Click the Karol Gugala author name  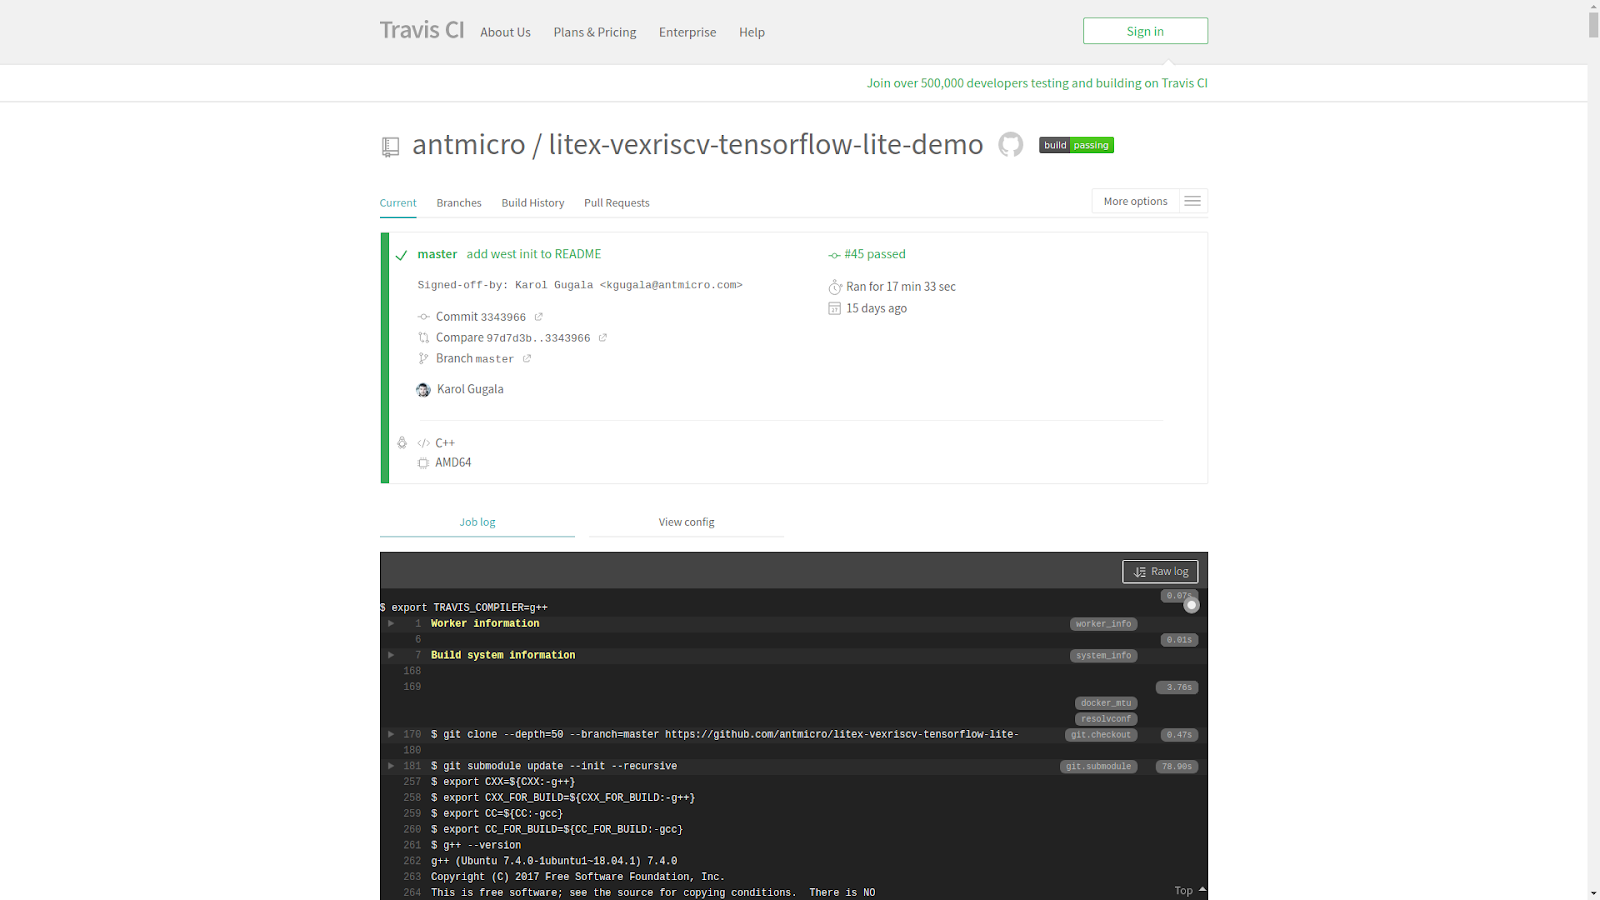pyautogui.click(x=470, y=389)
